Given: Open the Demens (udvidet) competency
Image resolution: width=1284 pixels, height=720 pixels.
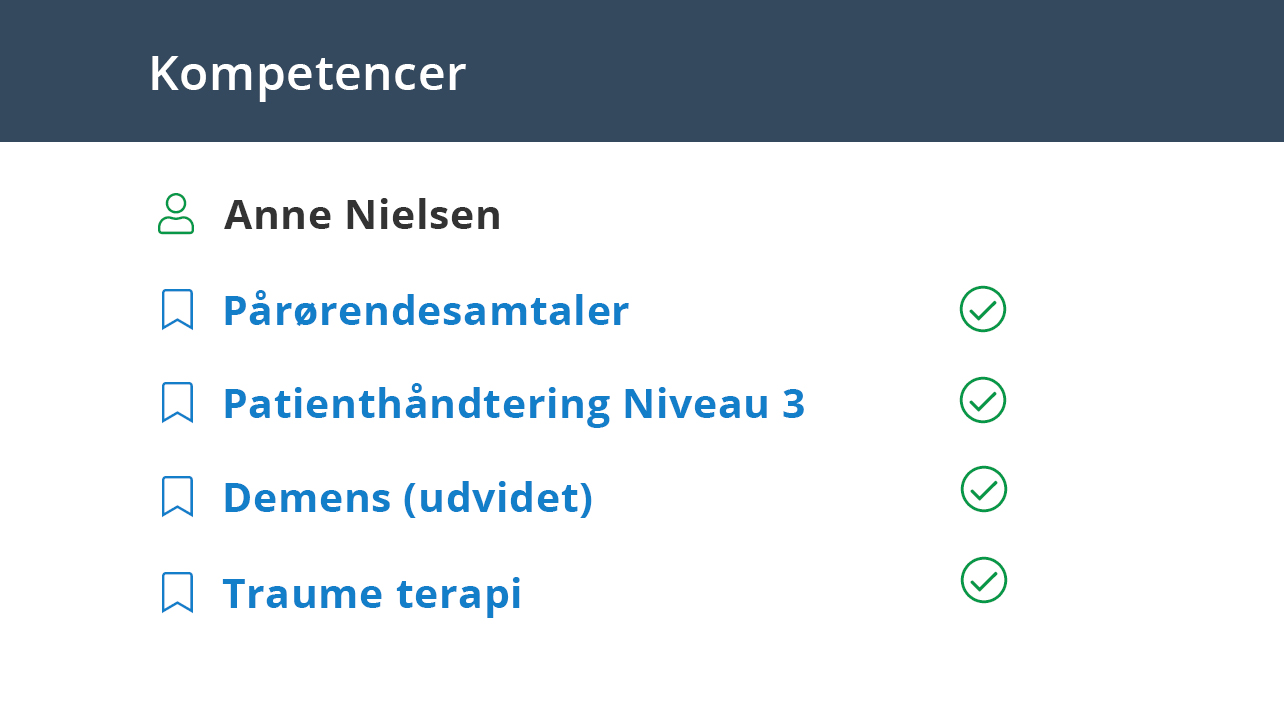Looking at the screenshot, I should click(x=408, y=498).
